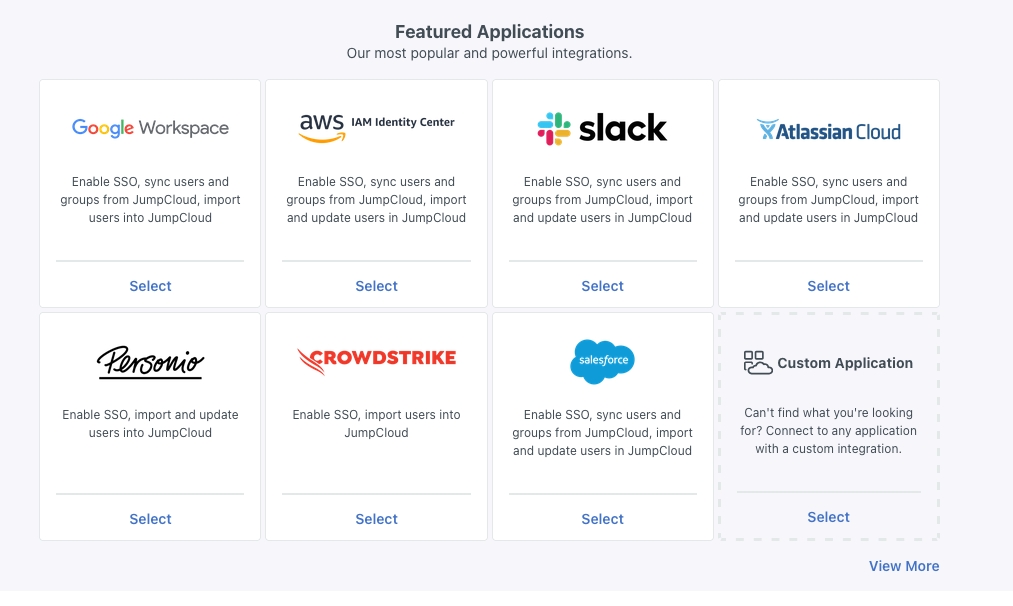The width and height of the screenshot is (1013, 606).
Task: Click the Slack card description text
Action: 602,200
